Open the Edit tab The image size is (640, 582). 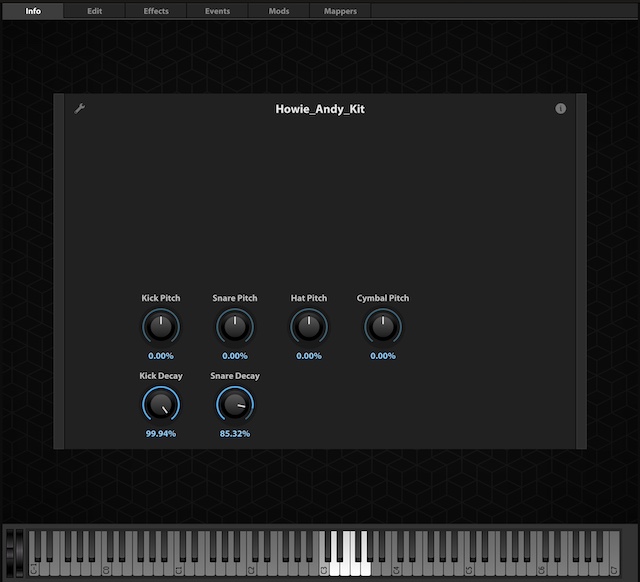[94, 11]
